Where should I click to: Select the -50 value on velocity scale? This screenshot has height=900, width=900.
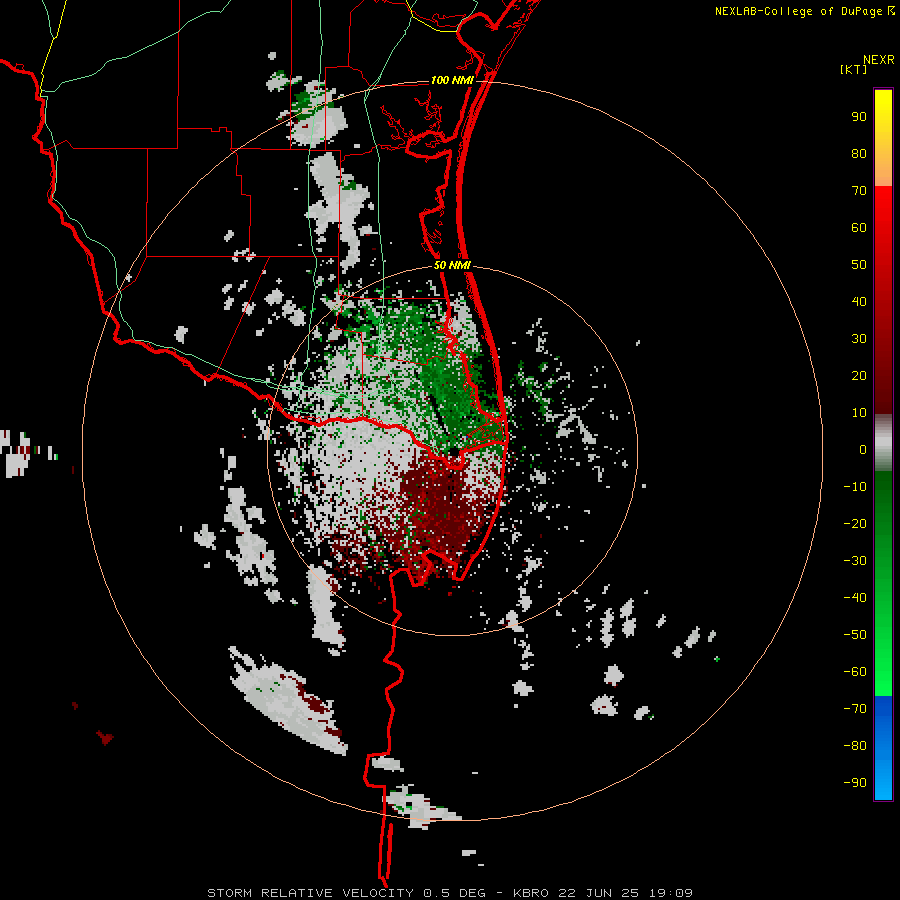pos(855,635)
